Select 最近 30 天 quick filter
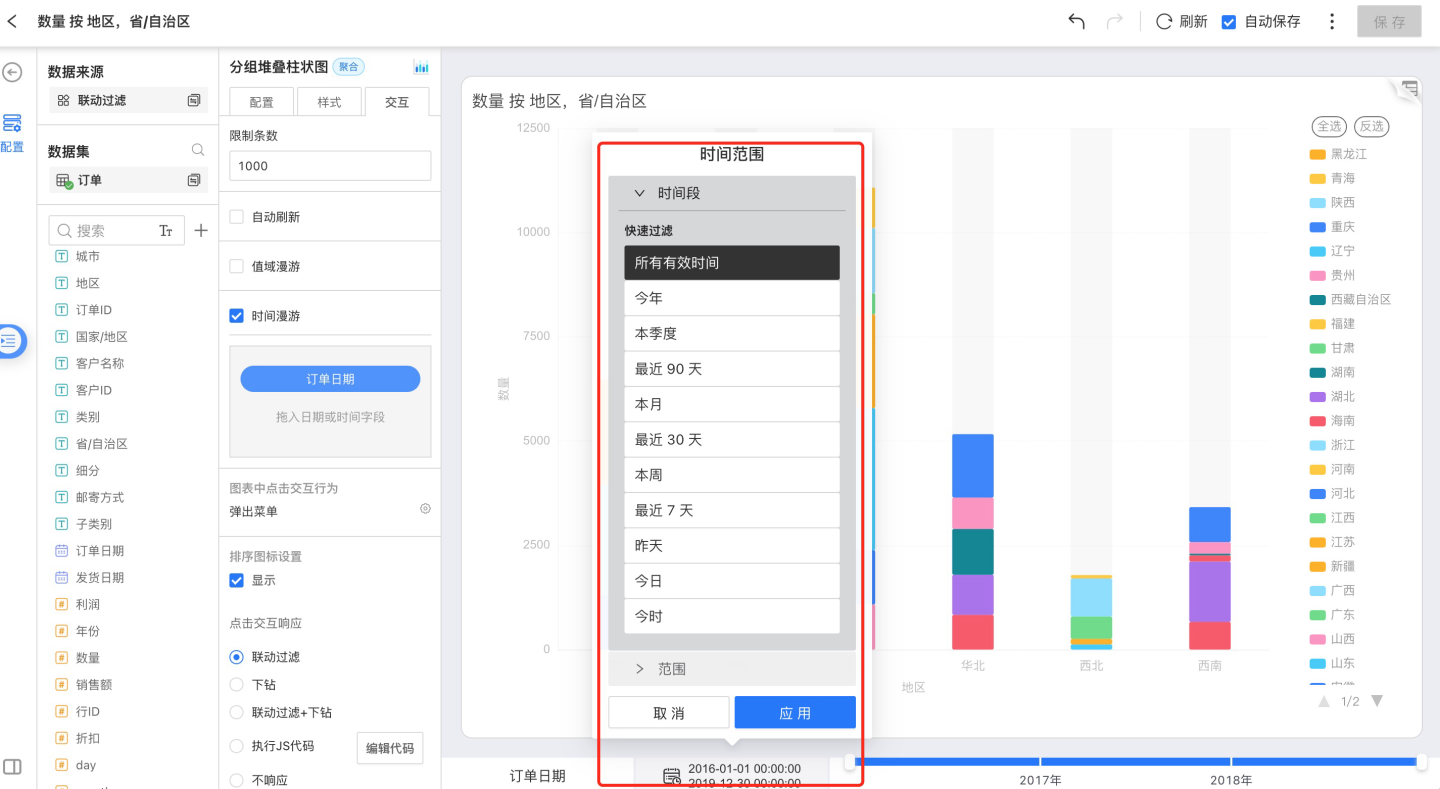Screen dimensions: 1440x789 (x=731, y=440)
